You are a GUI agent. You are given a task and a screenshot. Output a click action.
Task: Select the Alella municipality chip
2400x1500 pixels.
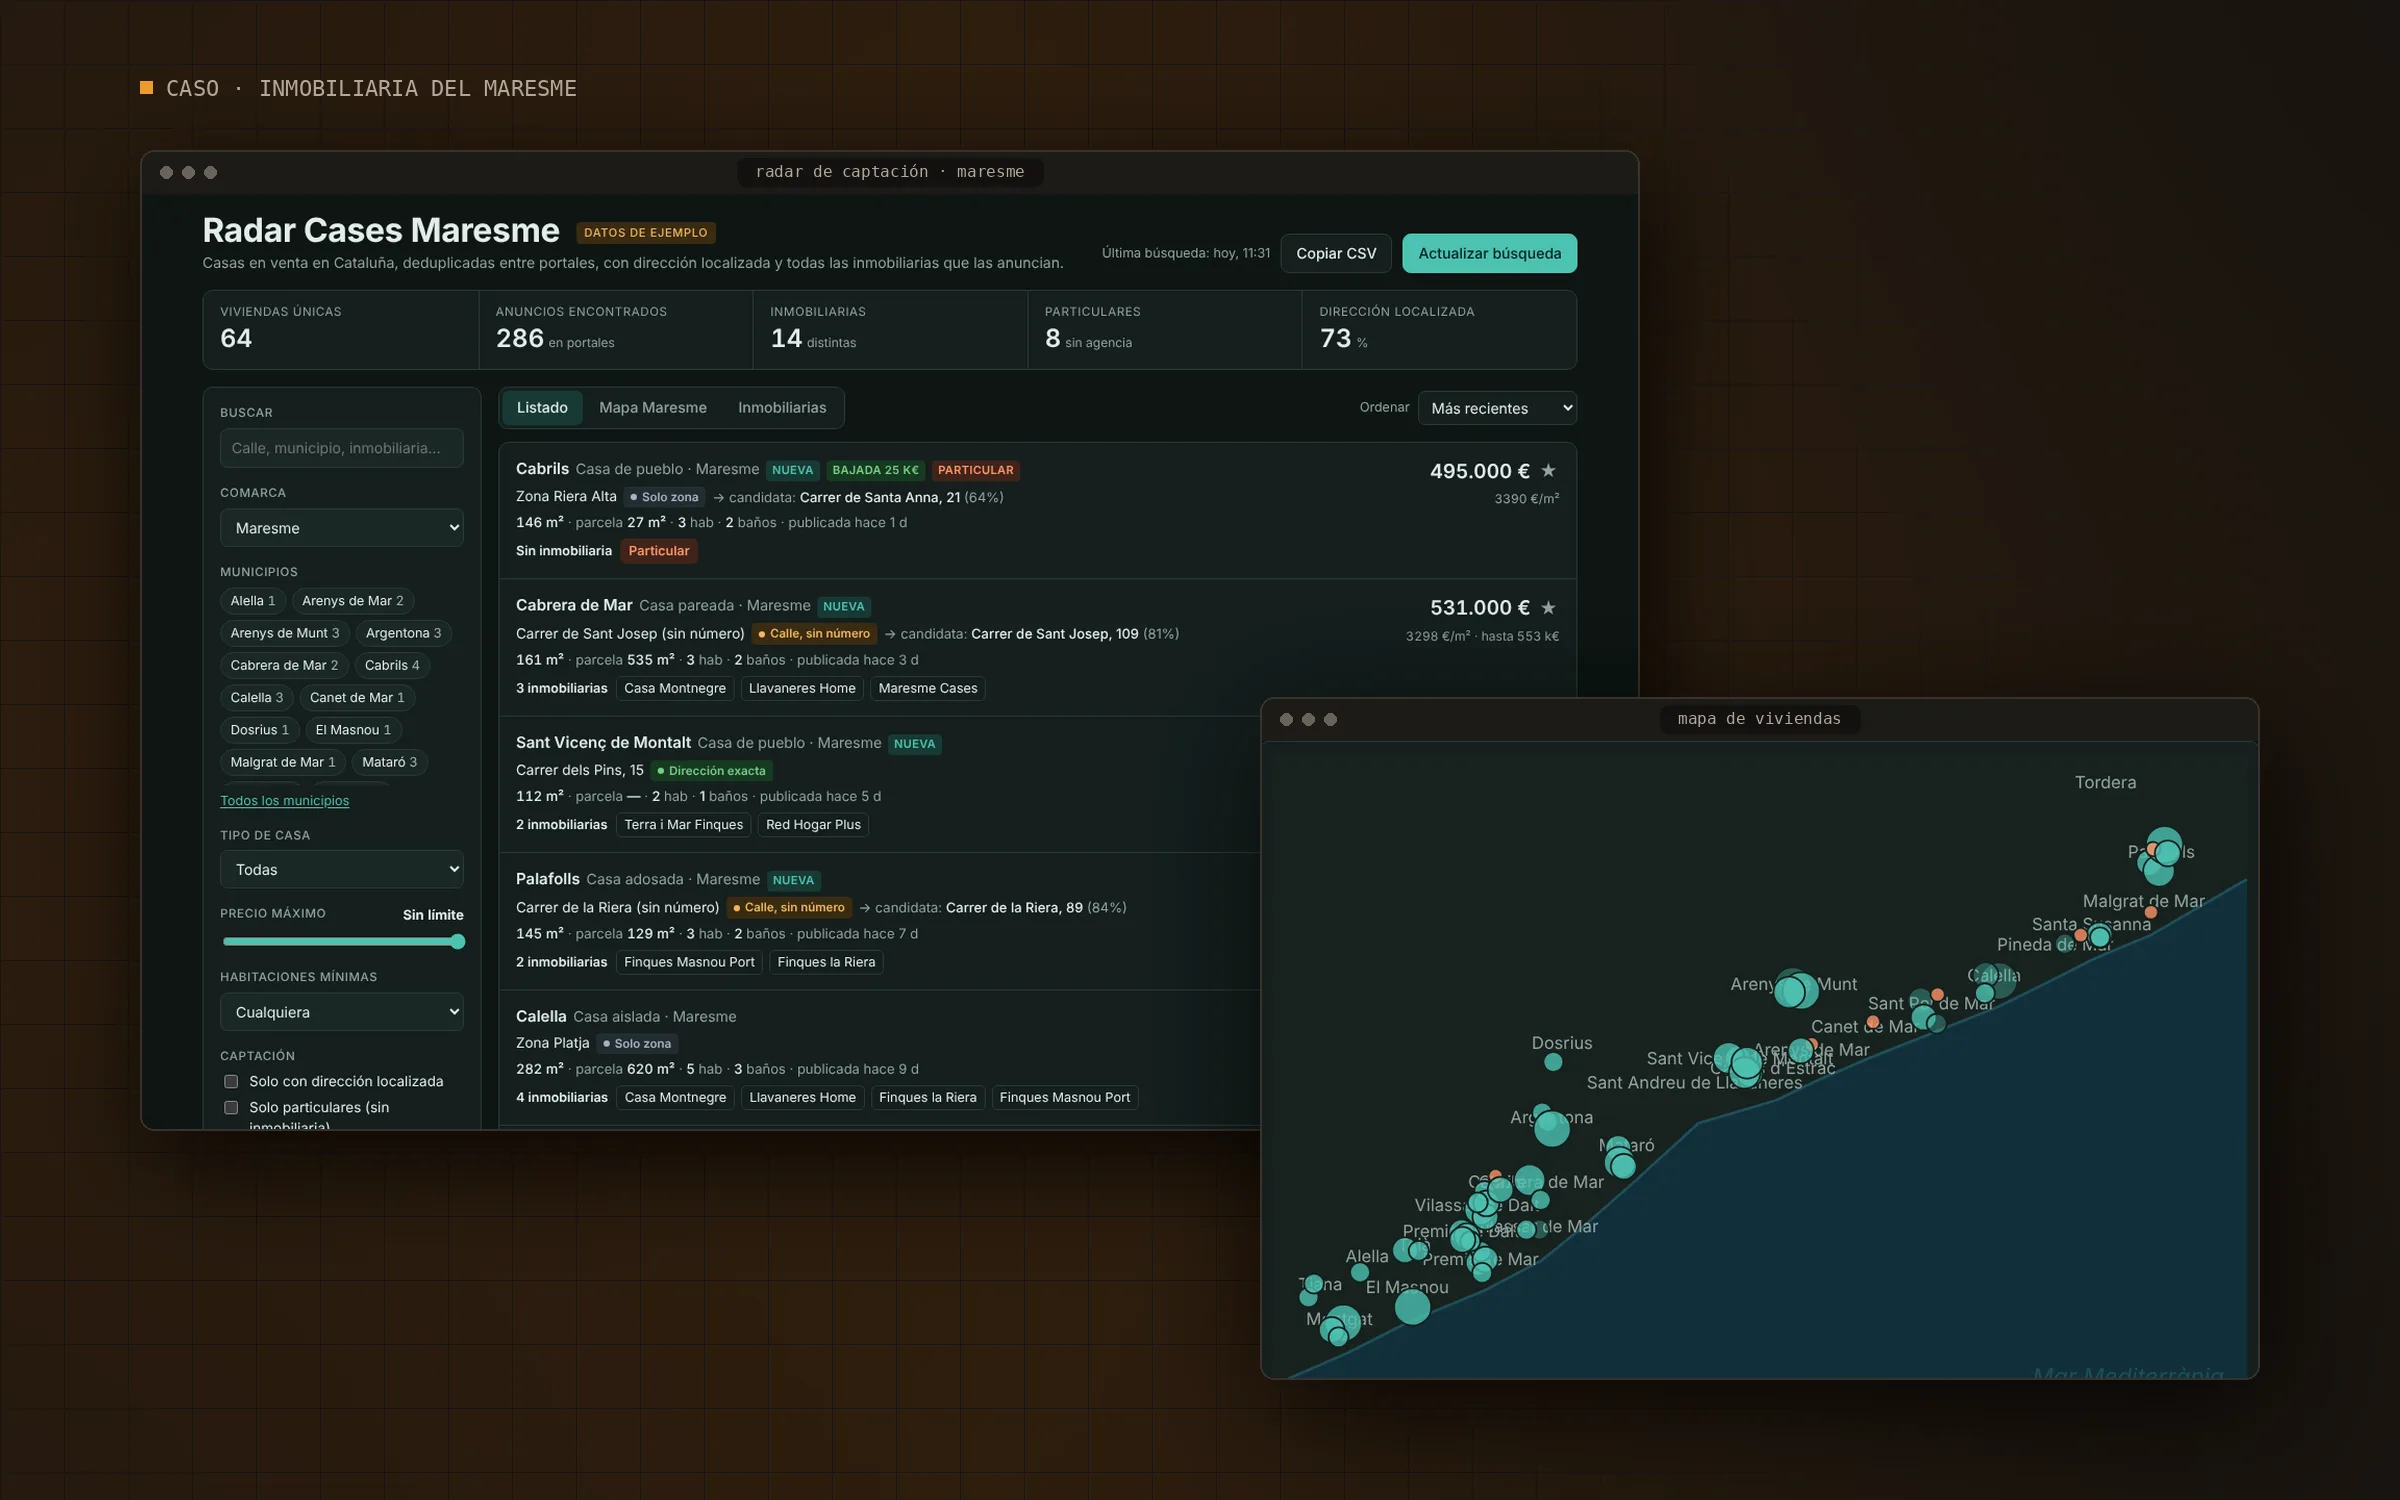pos(252,600)
